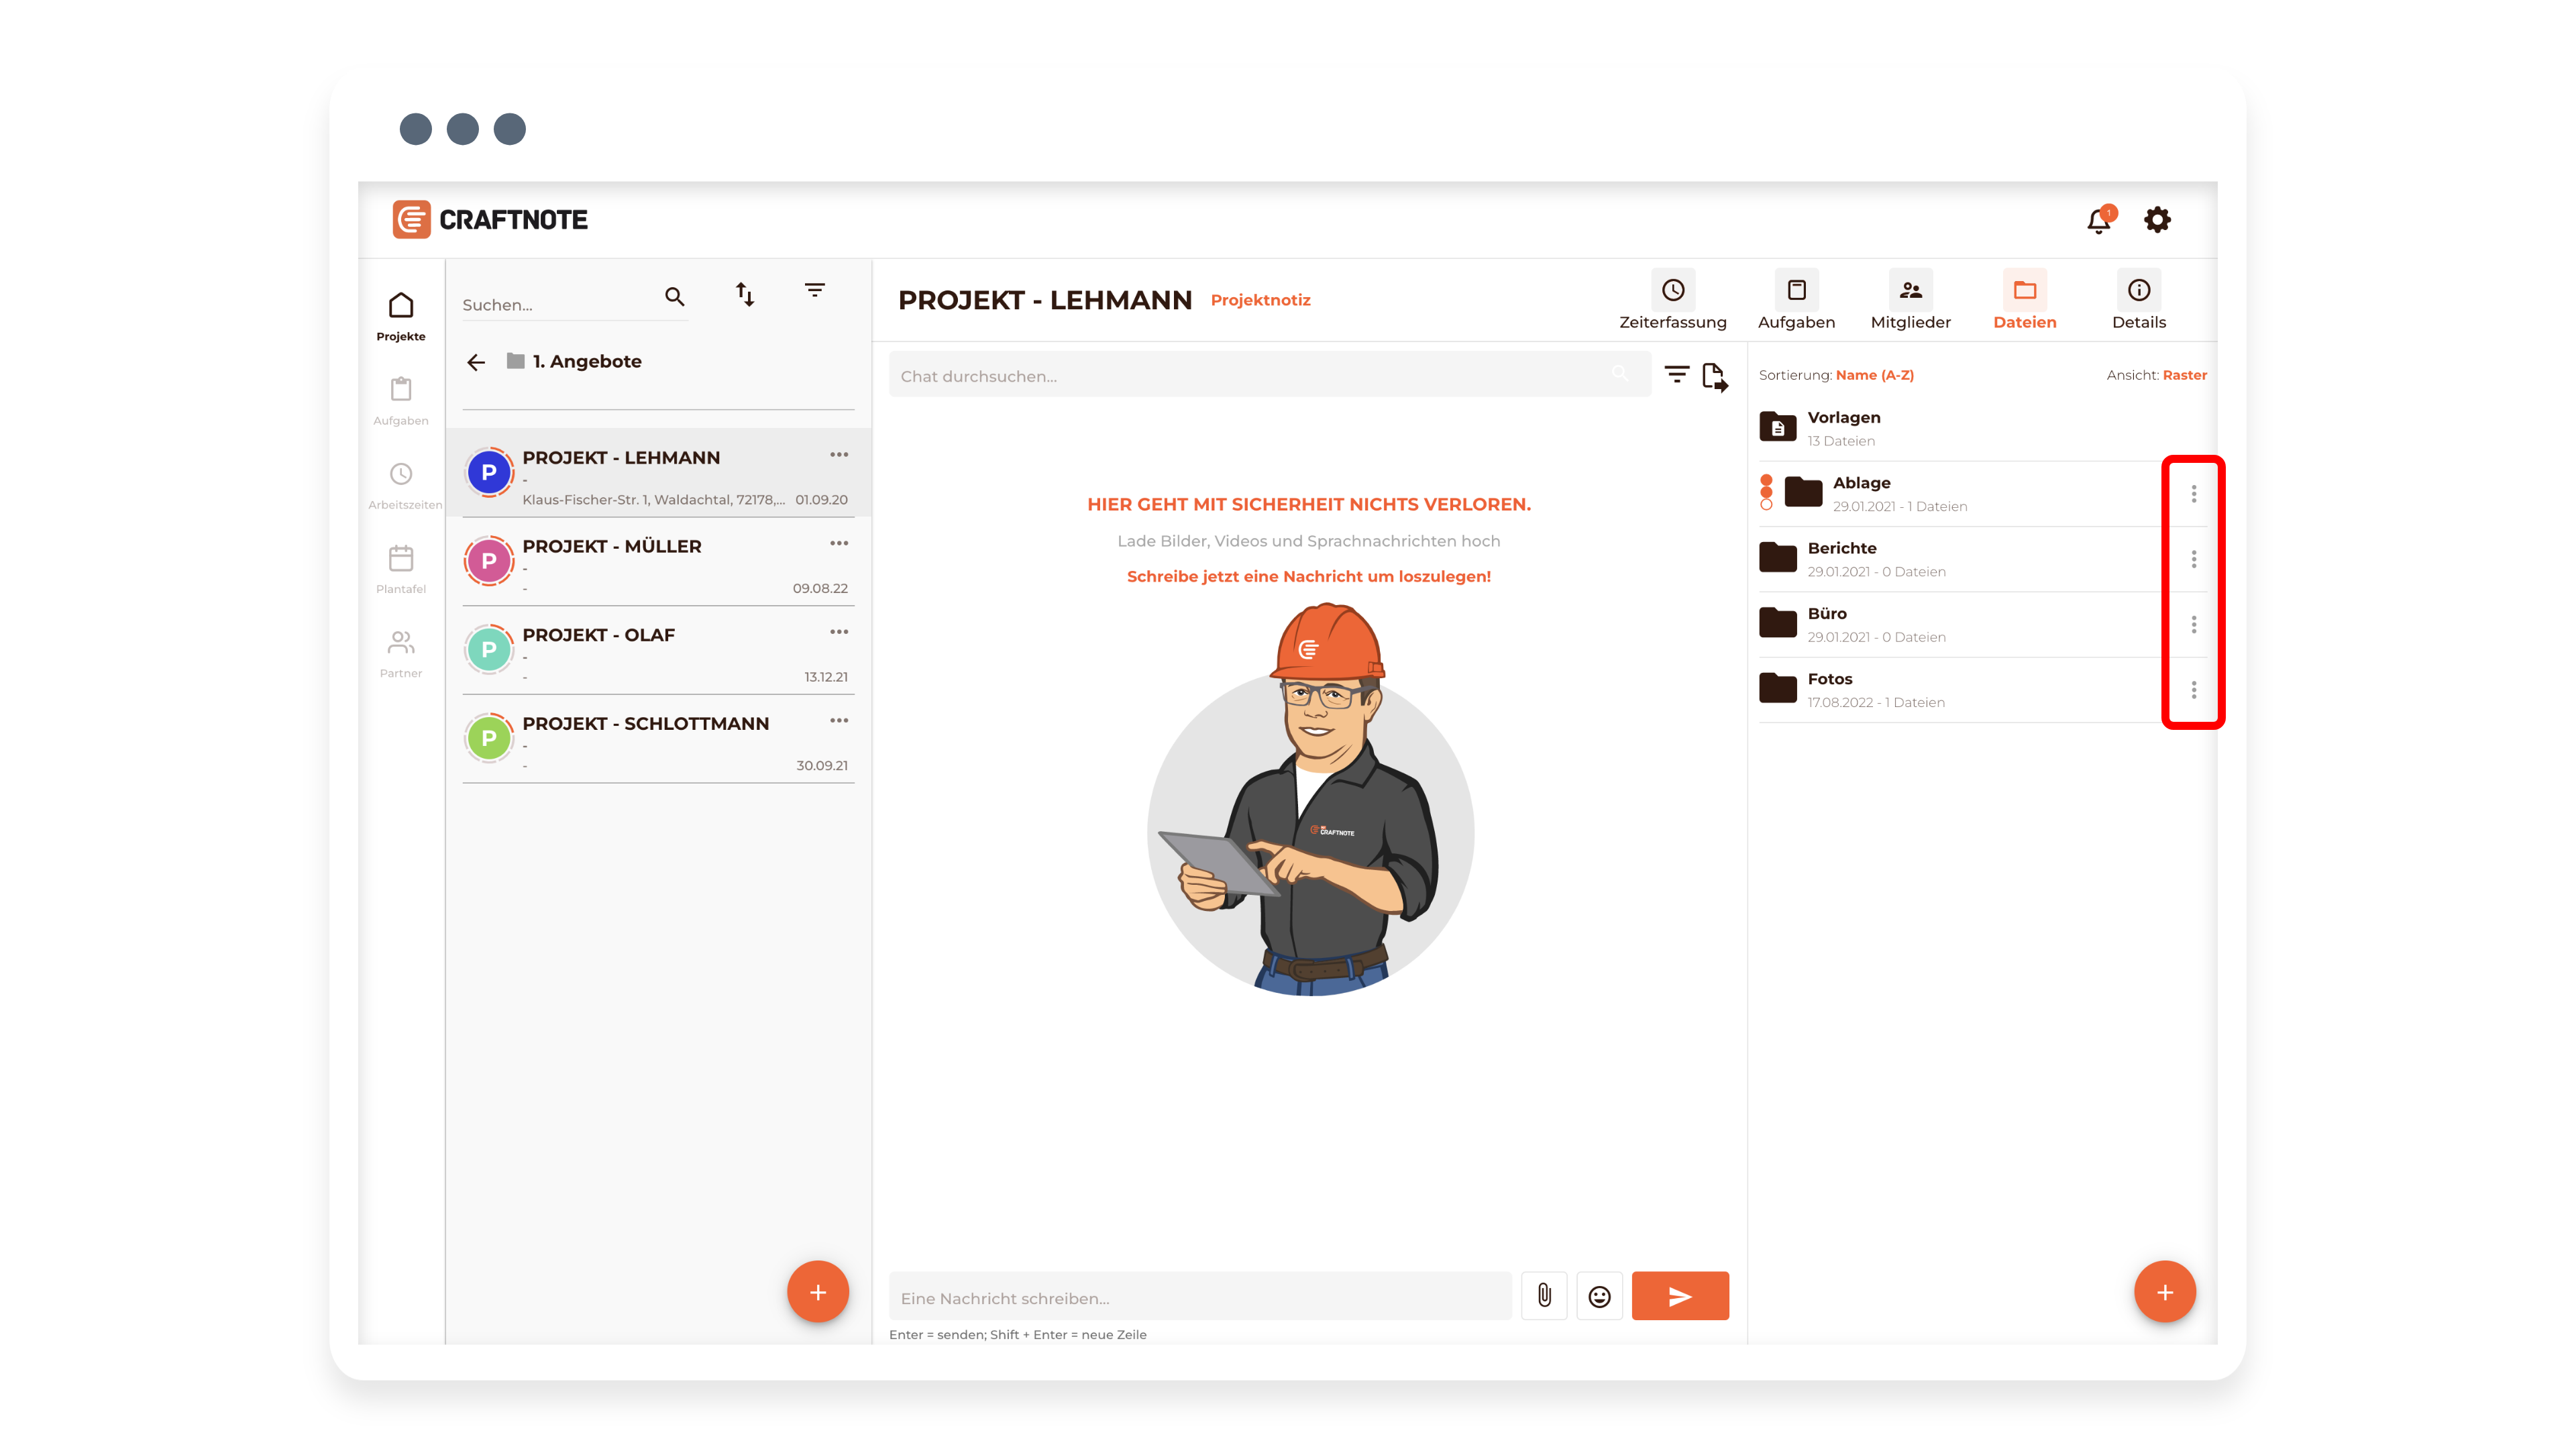The width and height of the screenshot is (2576, 1449).
Task: Click the sort arrows icon in project list
Action: click(745, 294)
